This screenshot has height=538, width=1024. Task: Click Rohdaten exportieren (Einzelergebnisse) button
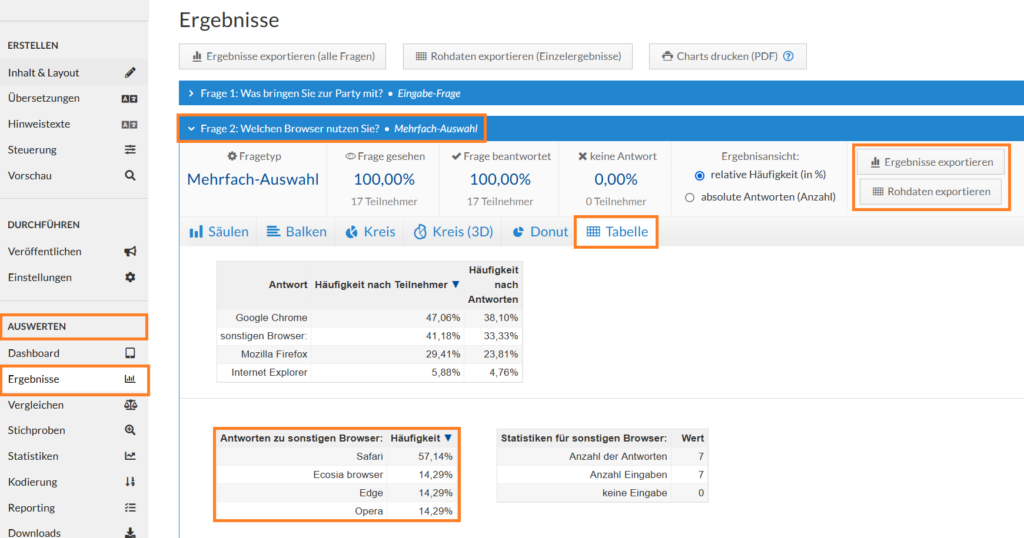click(x=518, y=56)
